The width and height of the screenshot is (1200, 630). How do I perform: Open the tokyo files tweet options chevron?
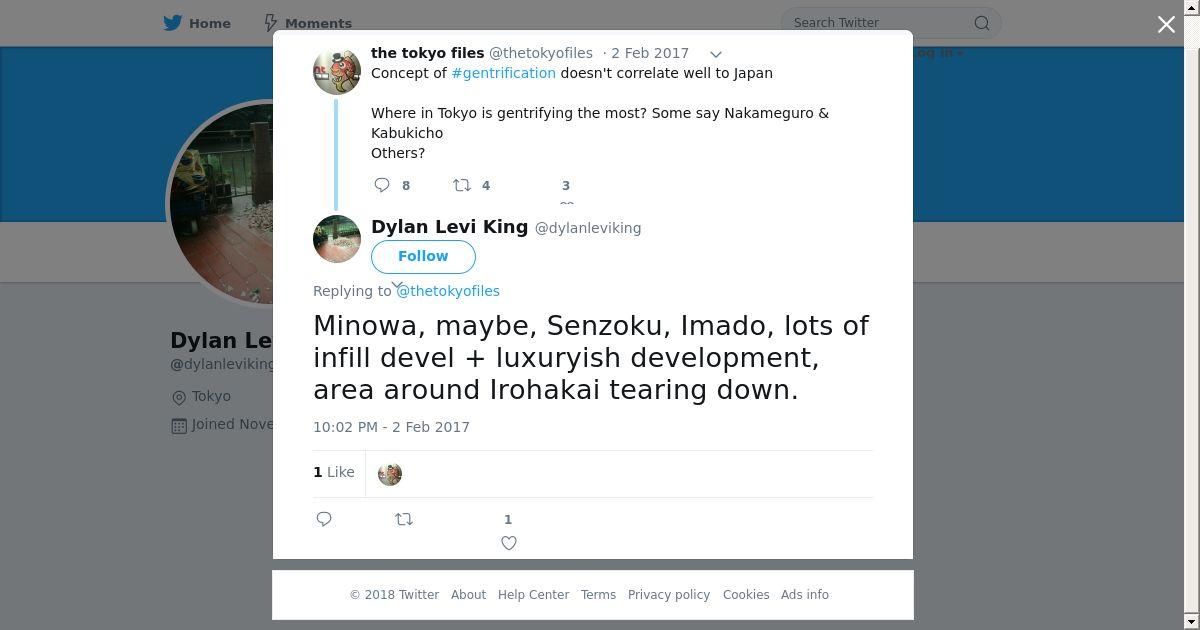[x=716, y=54]
